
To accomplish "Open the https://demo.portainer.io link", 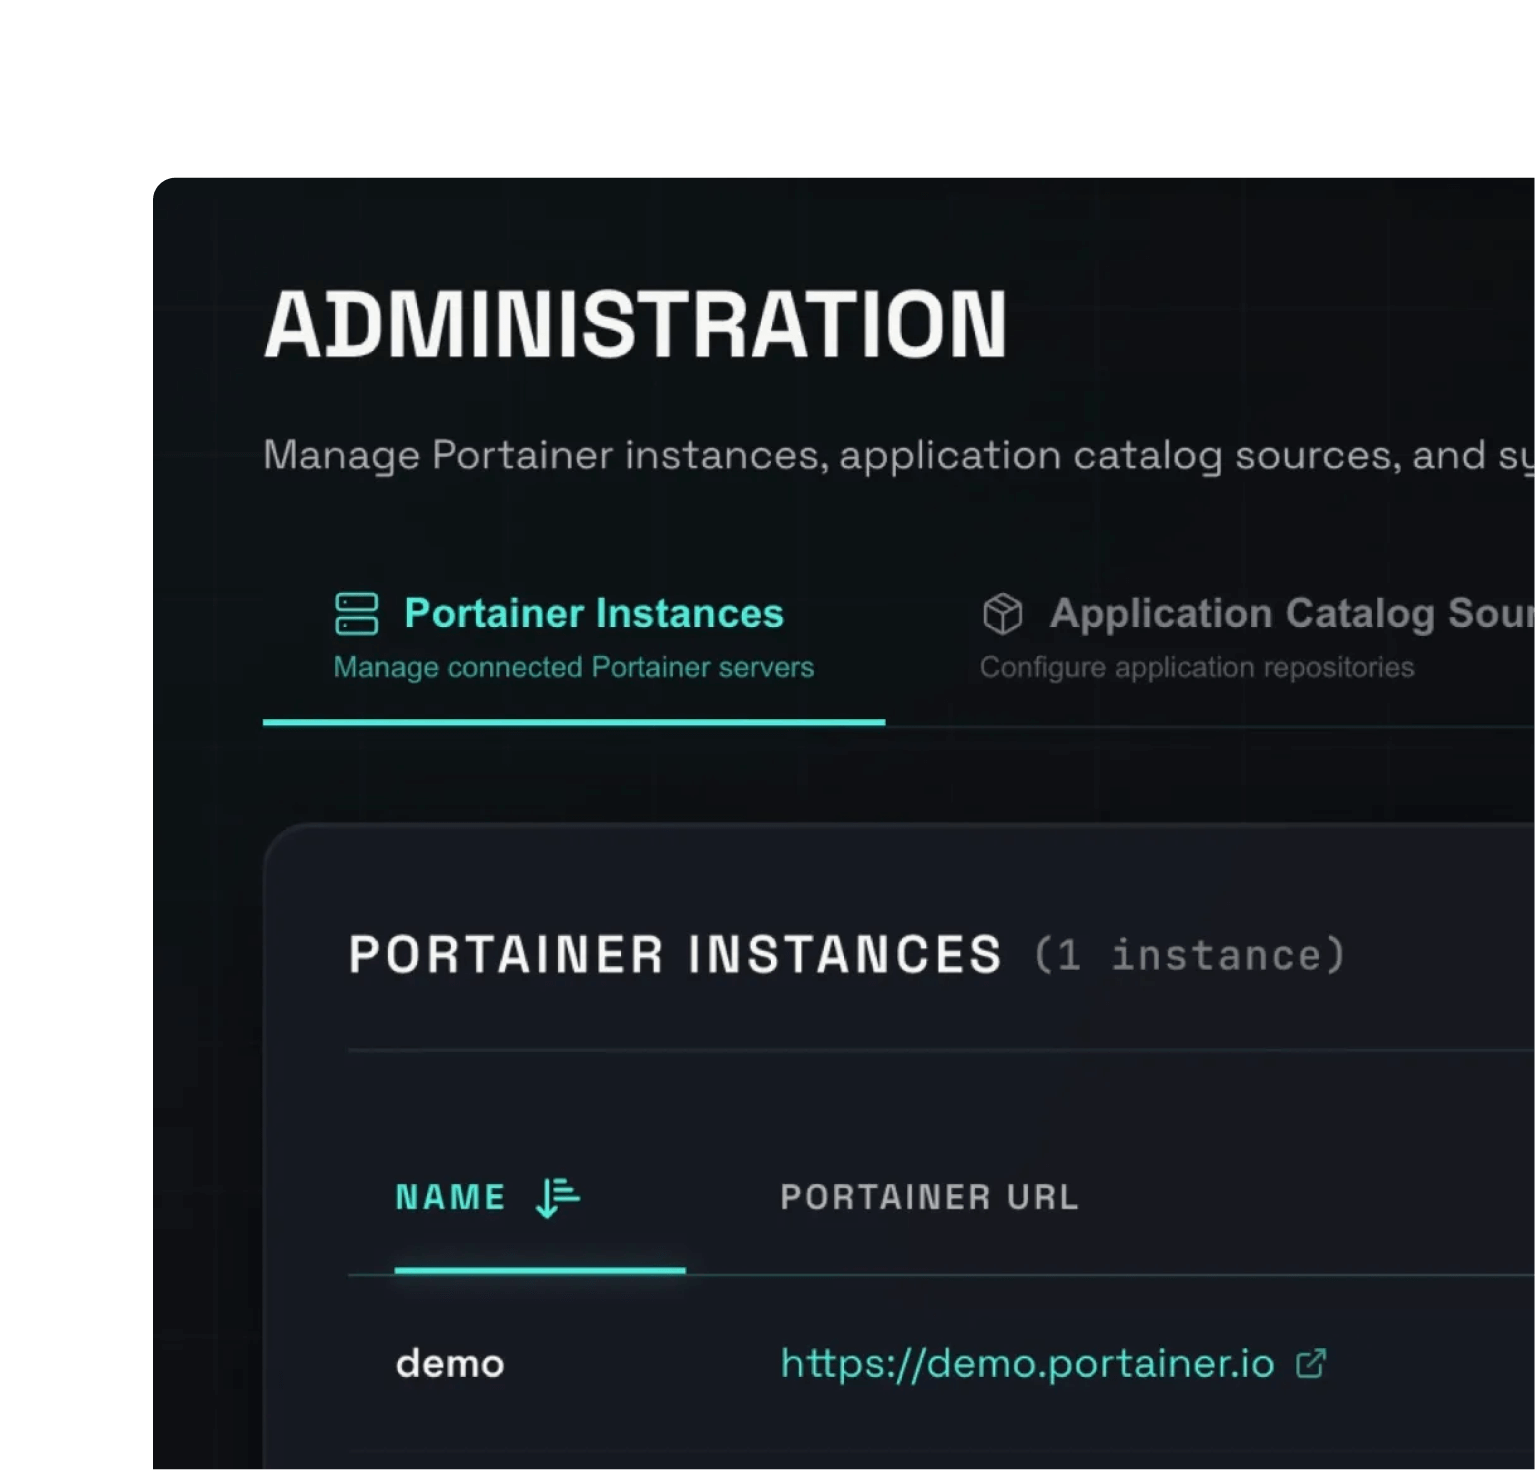I will point(1027,1364).
